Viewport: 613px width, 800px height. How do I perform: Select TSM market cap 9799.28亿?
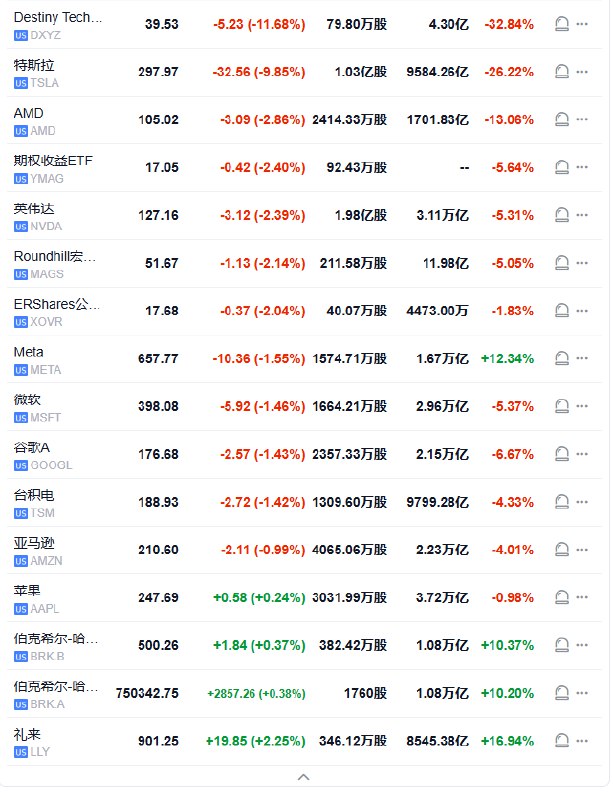point(437,503)
